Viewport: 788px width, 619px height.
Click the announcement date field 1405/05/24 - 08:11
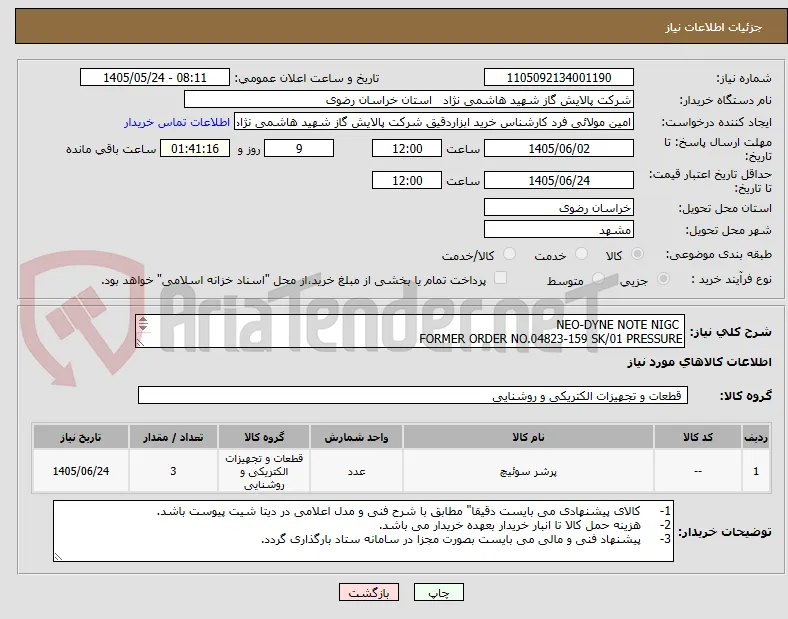pyautogui.click(x=155, y=77)
